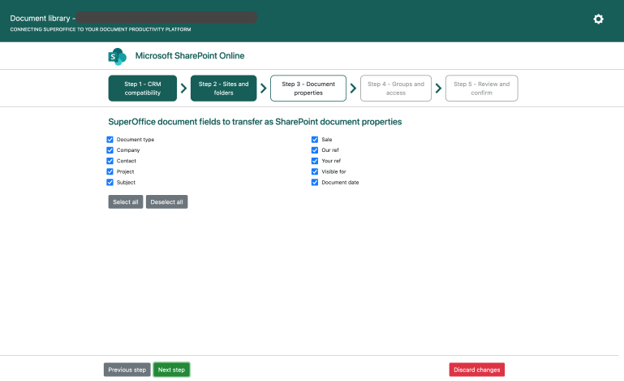Disable the Contact field checkbox
Image resolution: width=624 pixels, height=381 pixels.
(x=110, y=161)
